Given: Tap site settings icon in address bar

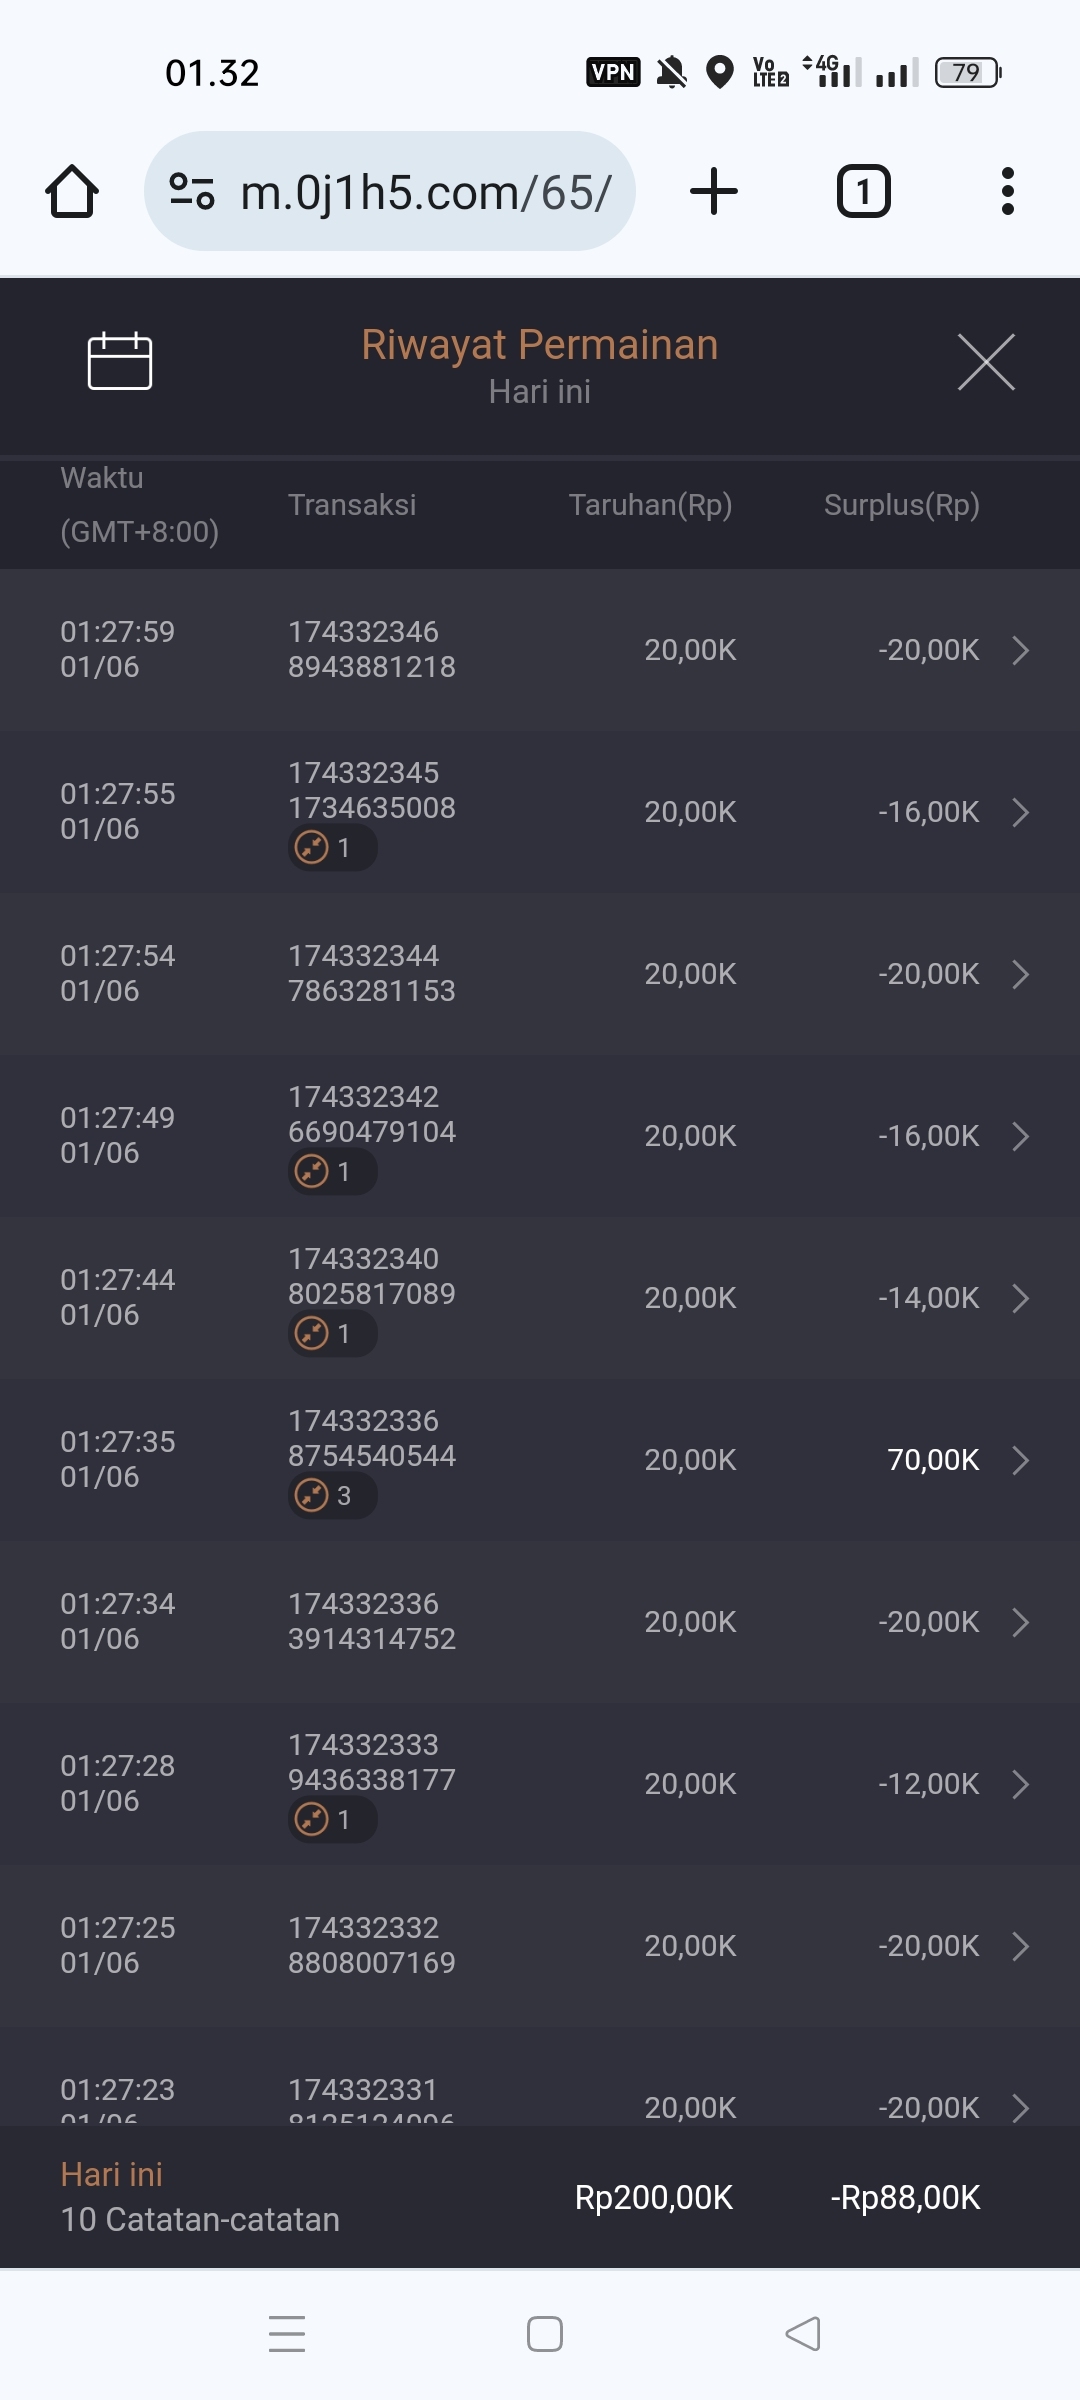Looking at the screenshot, I should point(192,191).
